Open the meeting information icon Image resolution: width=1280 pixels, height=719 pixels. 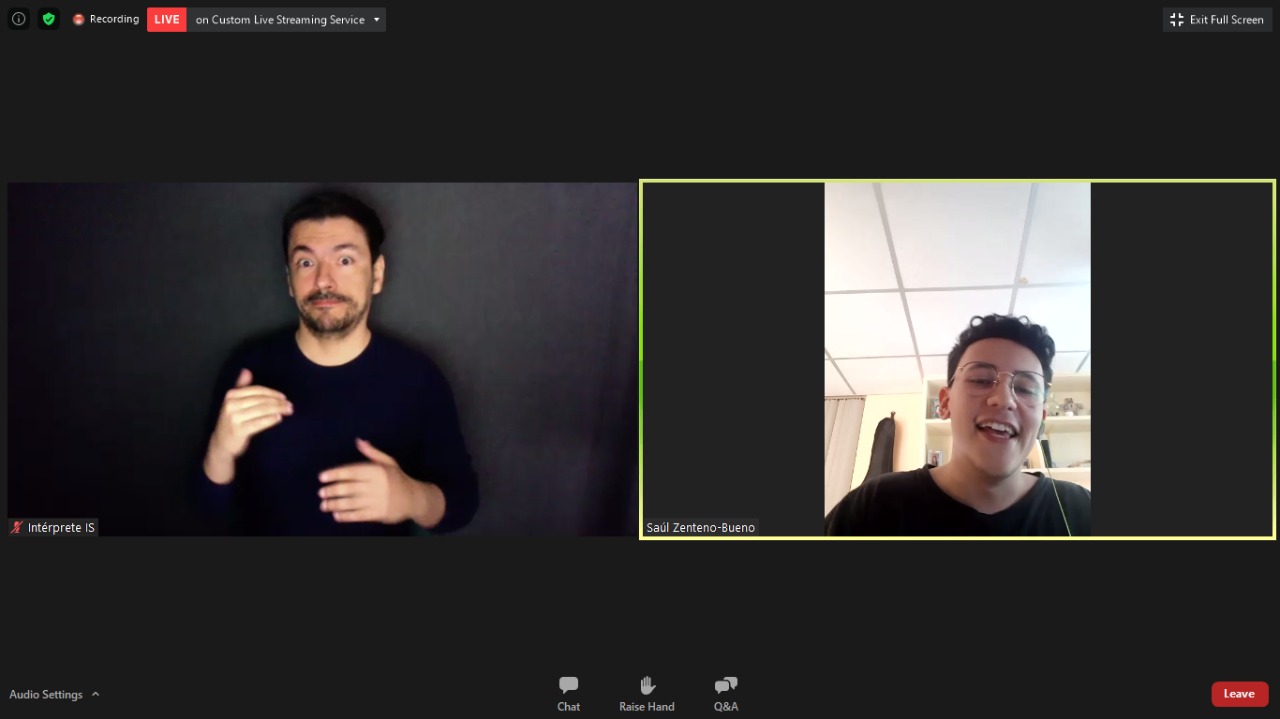[x=19, y=19]
